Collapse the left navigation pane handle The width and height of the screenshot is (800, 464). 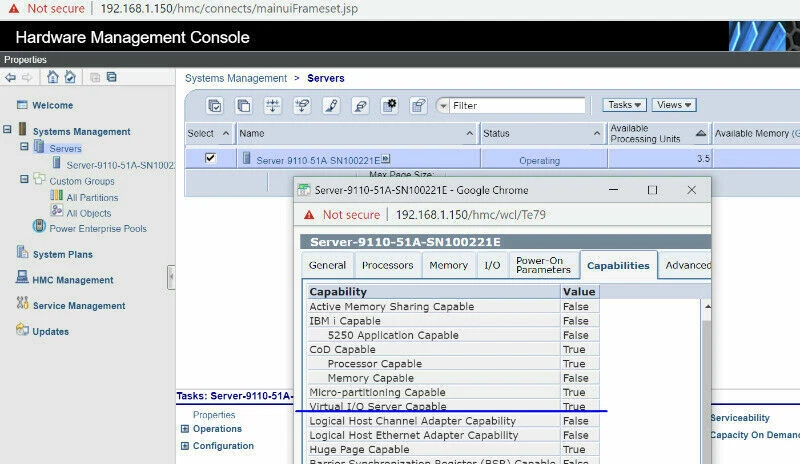point(171,277)
